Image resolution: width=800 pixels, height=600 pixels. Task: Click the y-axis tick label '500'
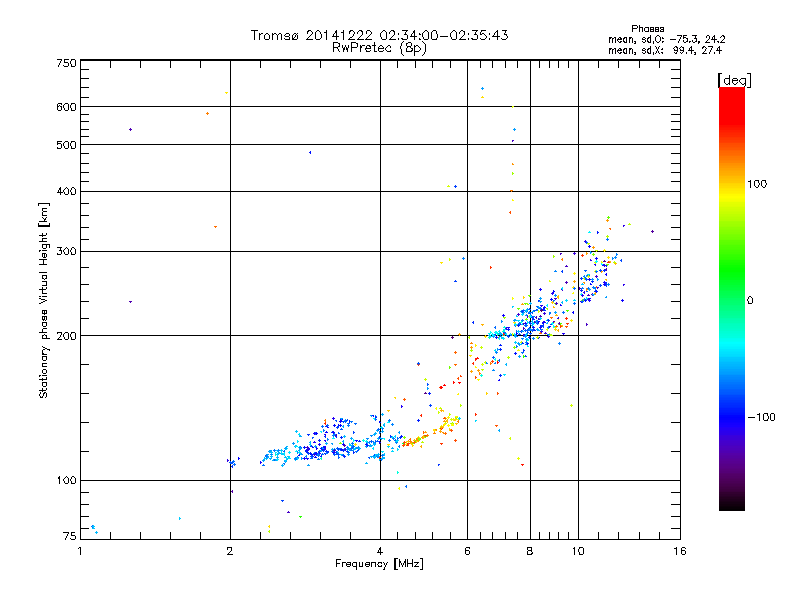coord(66,145)
